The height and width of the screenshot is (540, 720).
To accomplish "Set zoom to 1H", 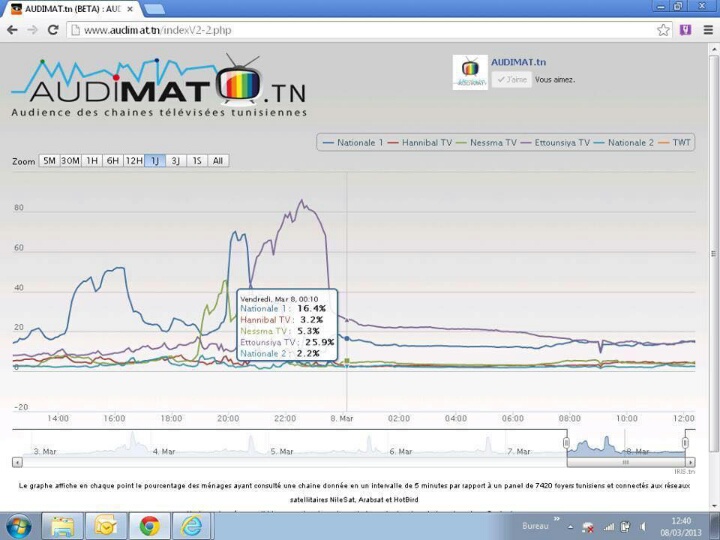I will click(x=92, y=161).
